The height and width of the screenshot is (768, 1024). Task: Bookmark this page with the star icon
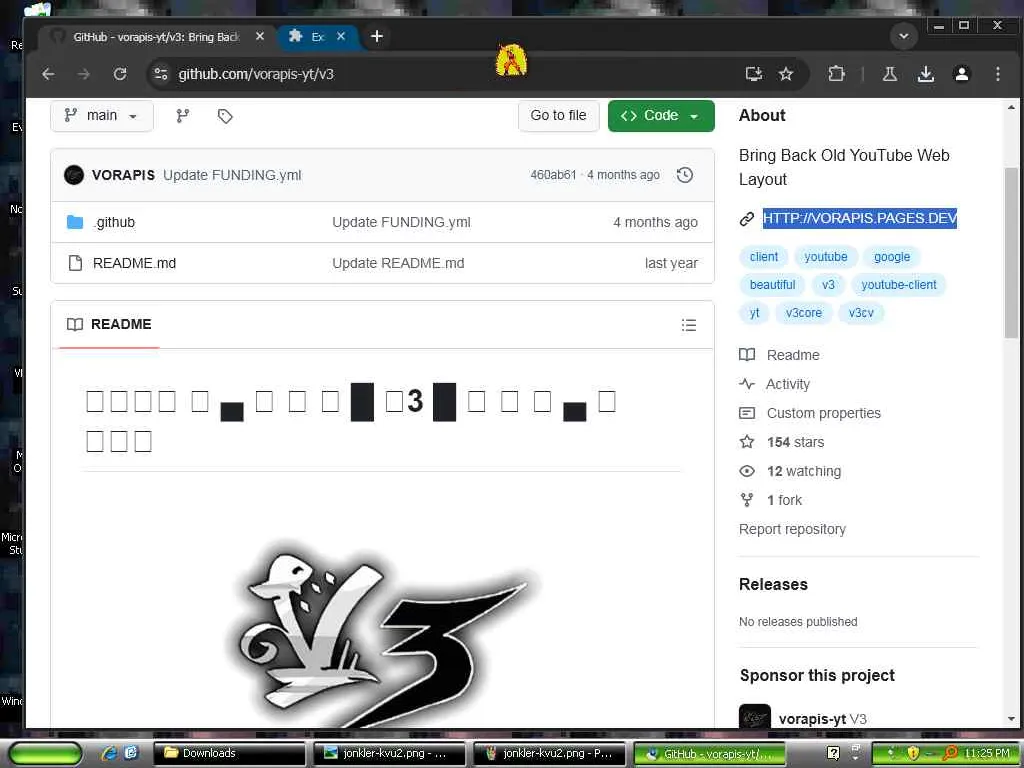[x=786, y=74]
